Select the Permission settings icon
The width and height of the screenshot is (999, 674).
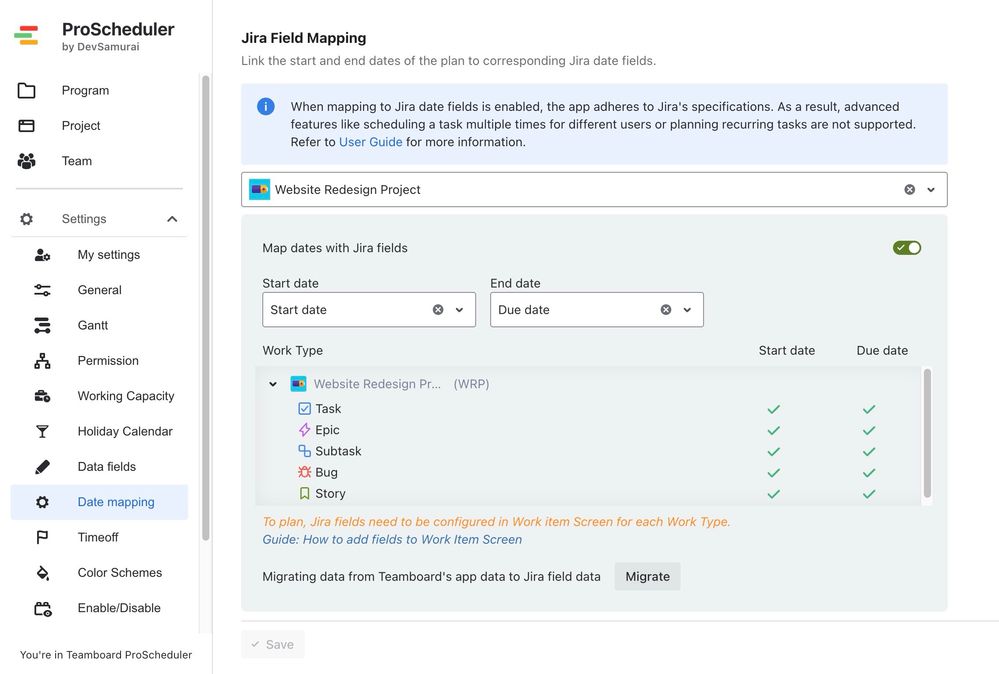click(x=42, y=360)
